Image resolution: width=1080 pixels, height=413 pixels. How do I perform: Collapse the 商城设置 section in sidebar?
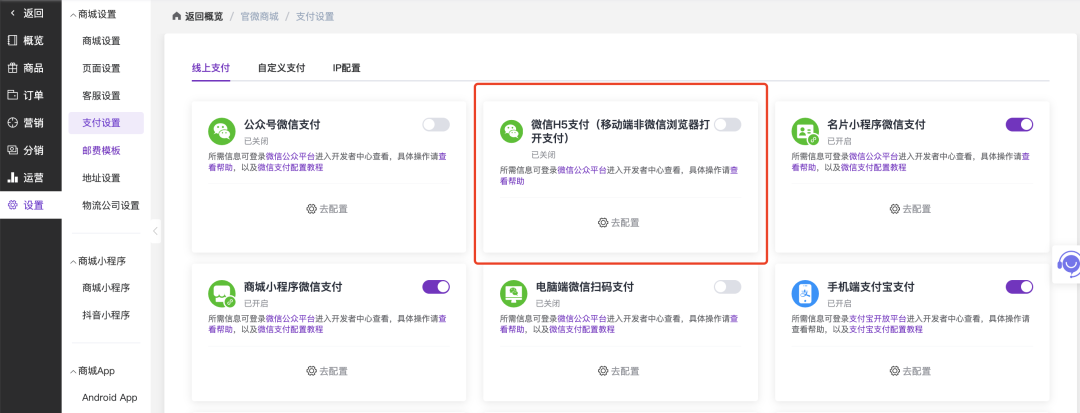(74, 14)
